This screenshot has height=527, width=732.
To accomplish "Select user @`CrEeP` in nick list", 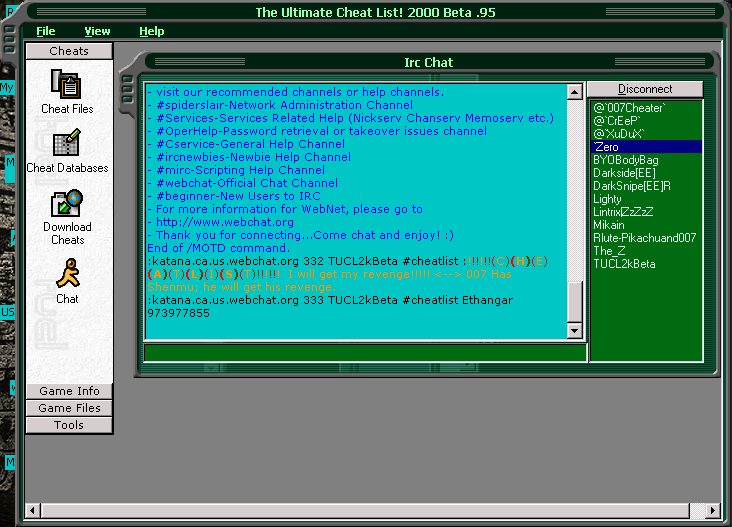I will pos(647,121).
